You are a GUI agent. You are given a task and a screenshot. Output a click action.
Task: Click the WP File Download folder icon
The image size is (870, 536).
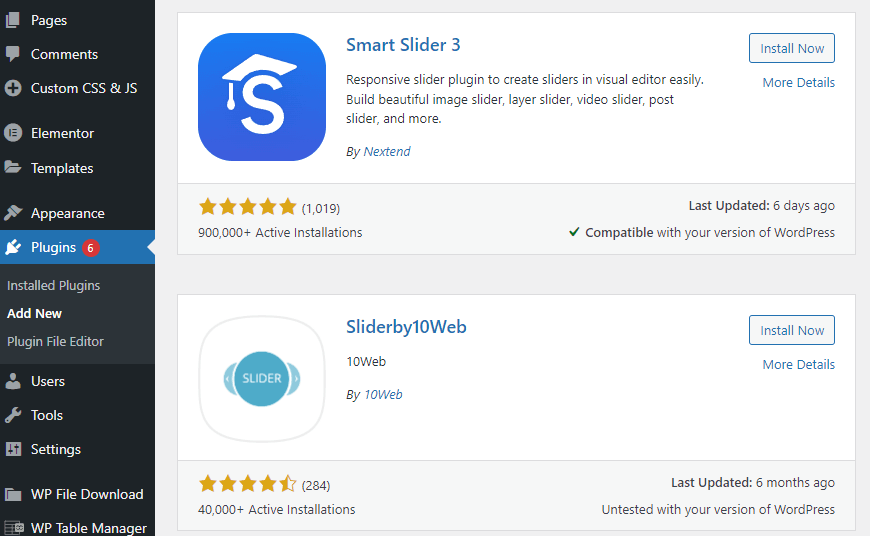click(x=13, y=494)
